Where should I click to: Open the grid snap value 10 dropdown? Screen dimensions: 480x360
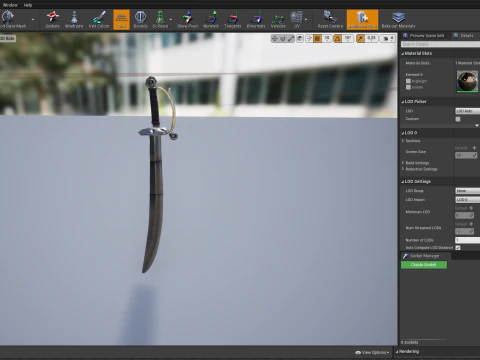tap(327, 39)
